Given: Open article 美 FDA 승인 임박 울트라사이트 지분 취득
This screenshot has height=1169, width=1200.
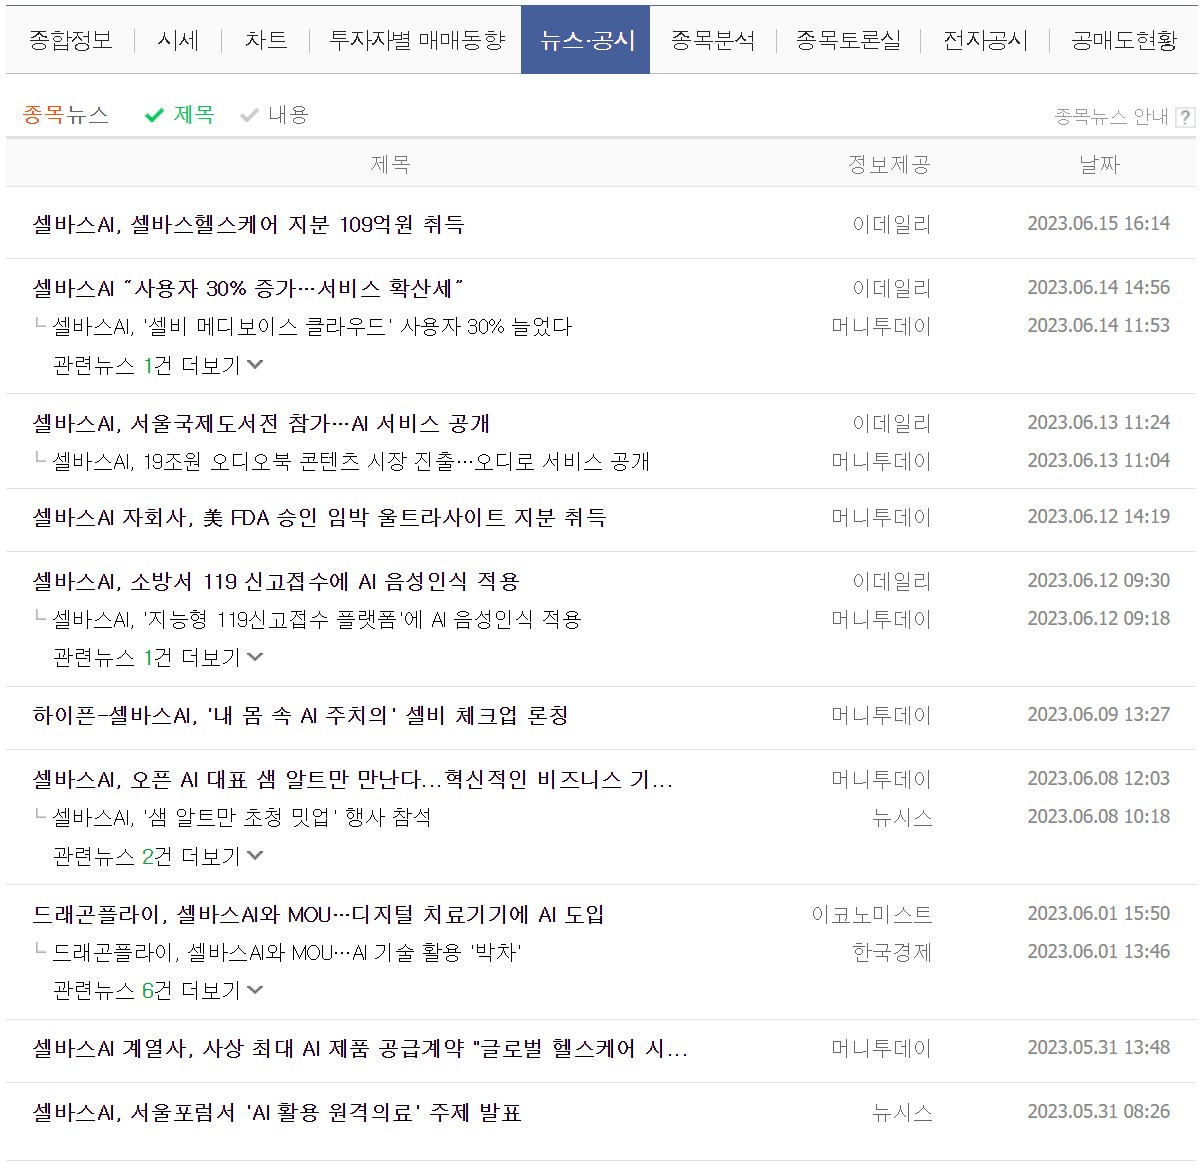Looking at the screenshot, I should coord(319,517).
